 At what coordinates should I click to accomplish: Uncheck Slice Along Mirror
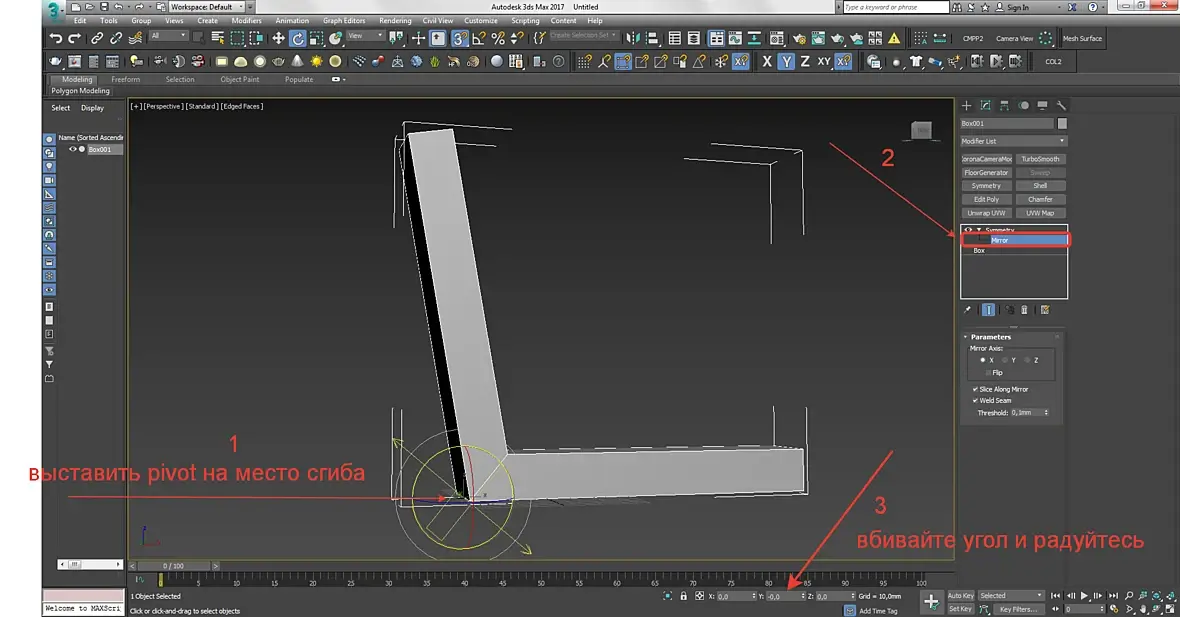pyautogui.click(x=975, y=389)
